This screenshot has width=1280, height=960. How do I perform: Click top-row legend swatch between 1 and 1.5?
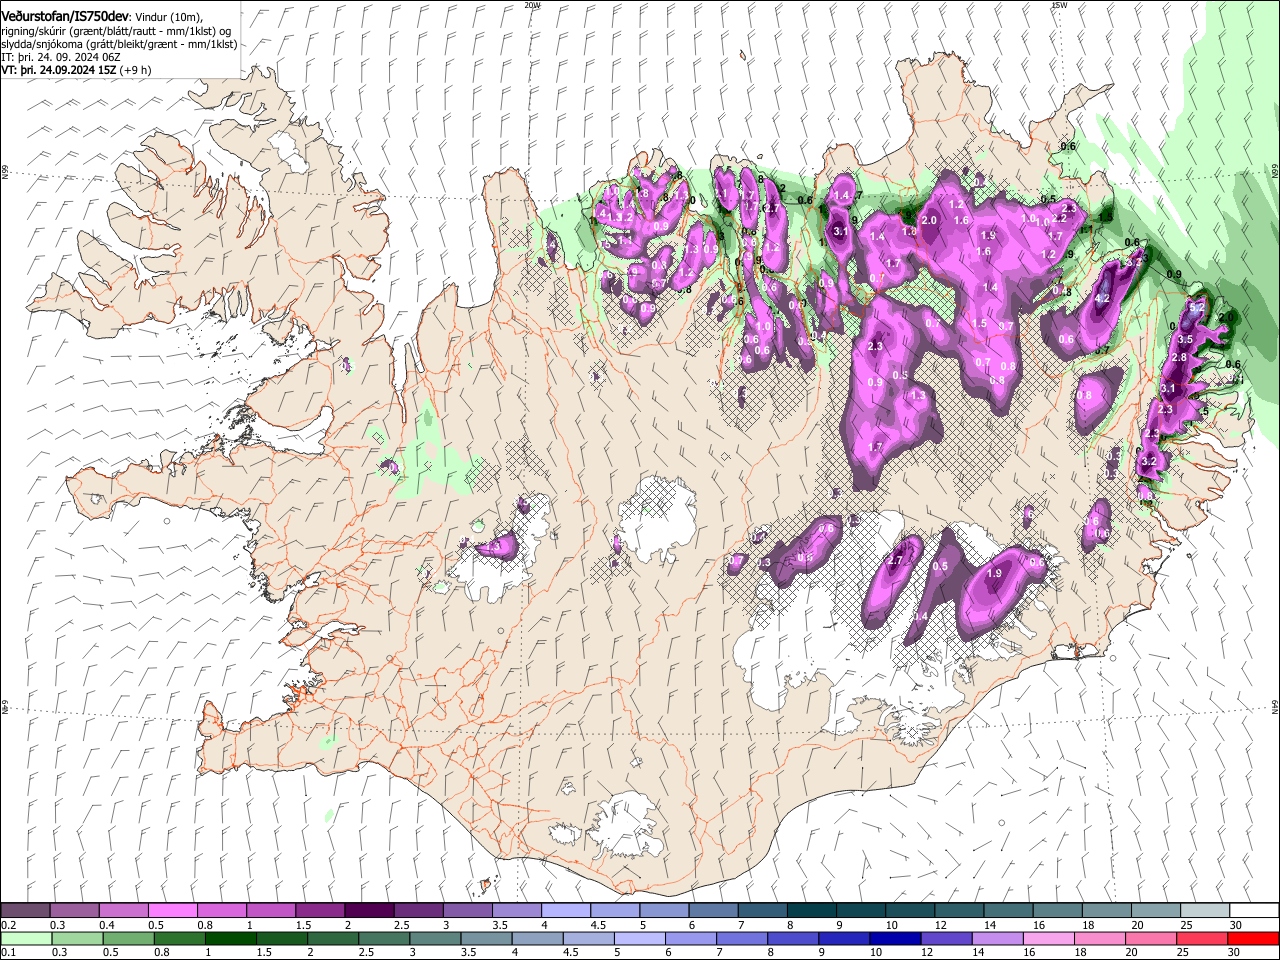click(x=271, y=910)
